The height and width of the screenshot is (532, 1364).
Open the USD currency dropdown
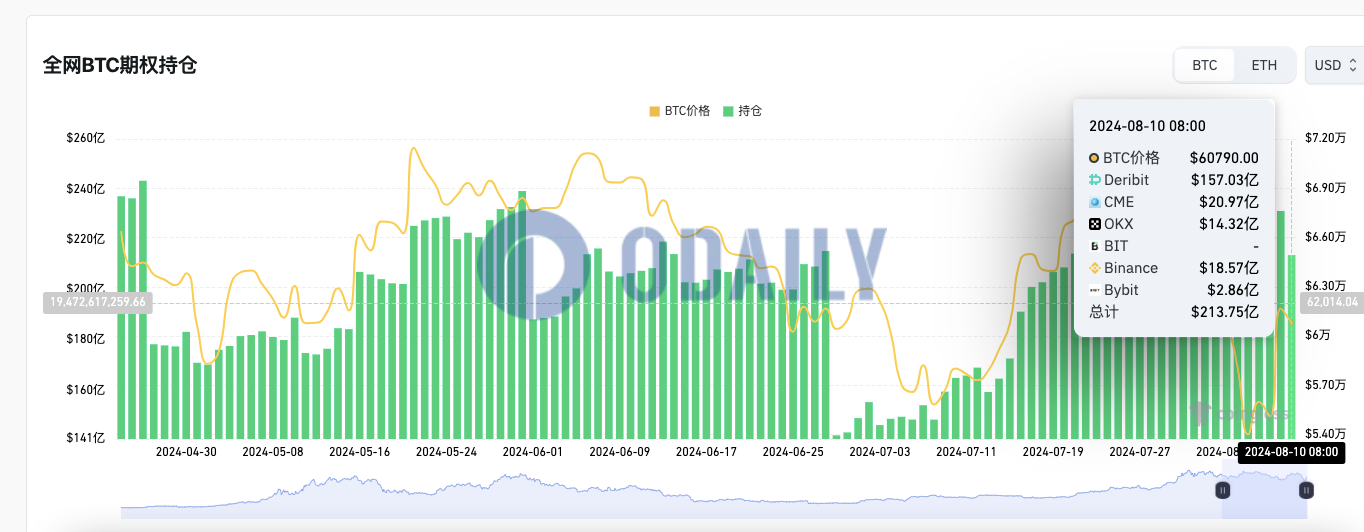coord(1335,65)
